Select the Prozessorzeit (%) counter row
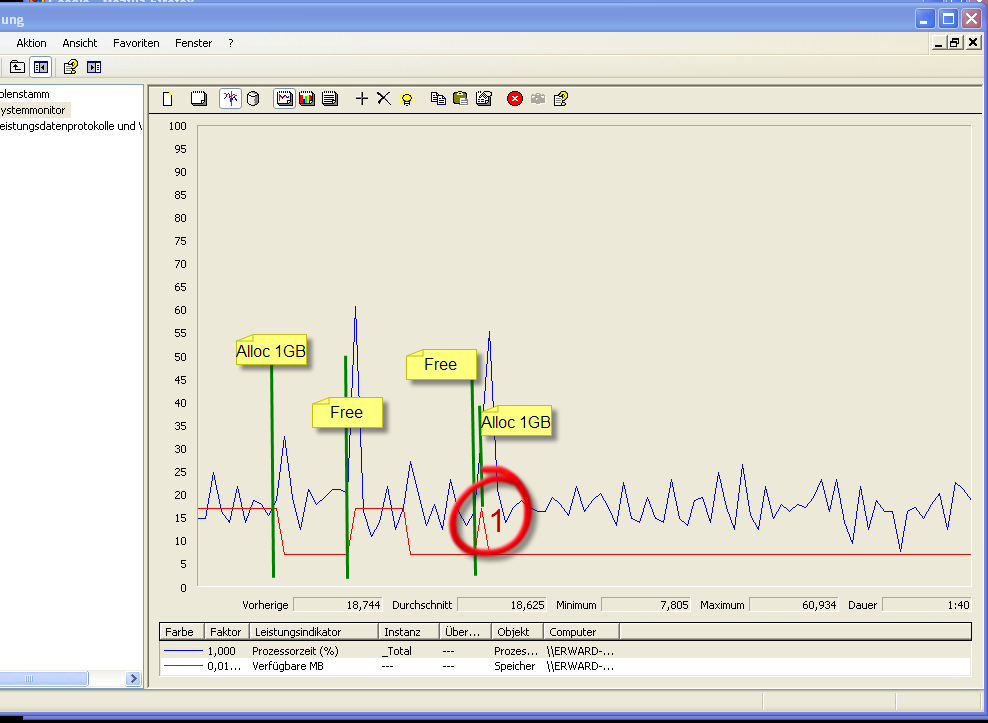Screen dimensions: 988x723 point(565,651)
